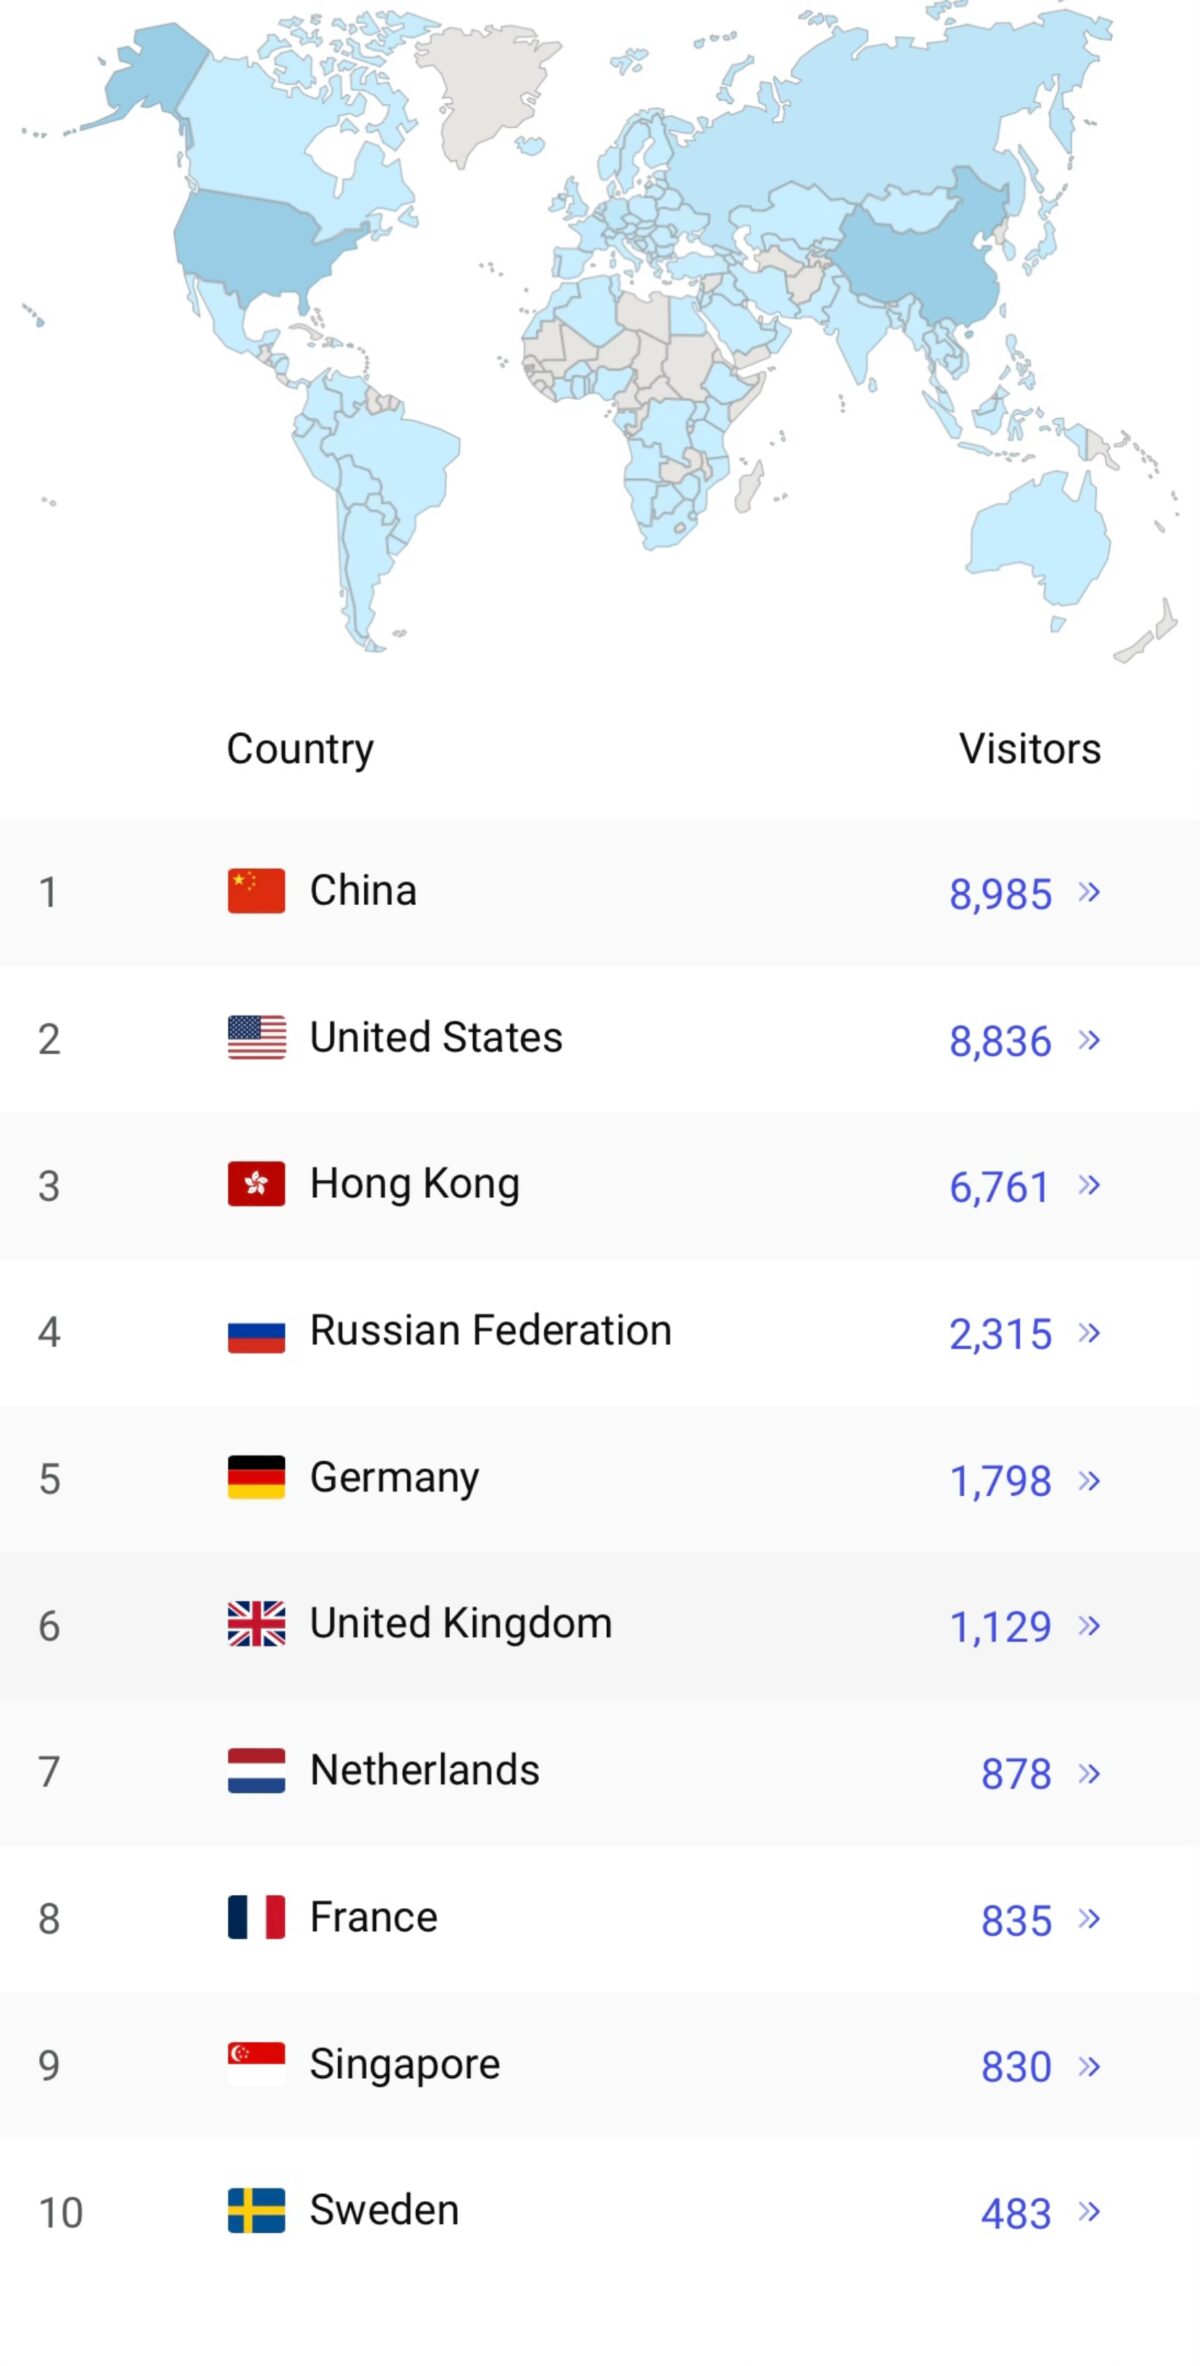
Task: Click the United Kingdom flag icon
Action: click(x=256, y=1624)
